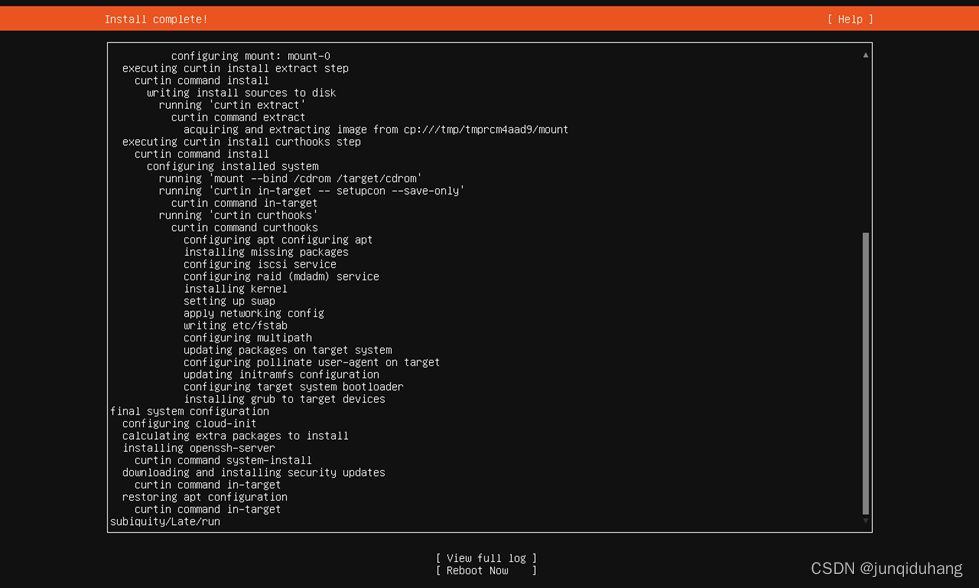Select the "restoring apt configuration" log line
Viewport: 979px width, 588px height.
[x=204, y=497]
